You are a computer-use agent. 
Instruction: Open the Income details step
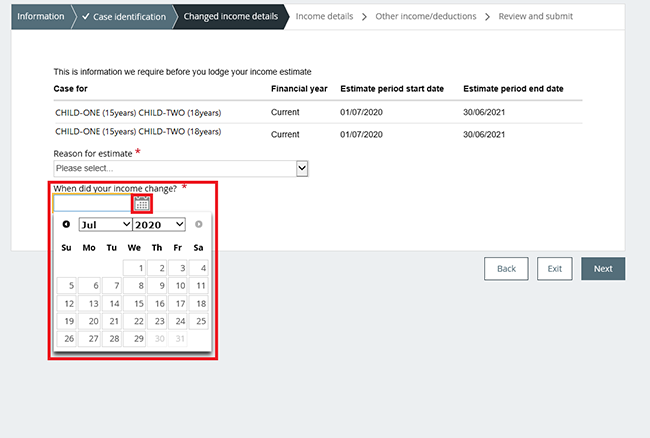click(324, 16)
